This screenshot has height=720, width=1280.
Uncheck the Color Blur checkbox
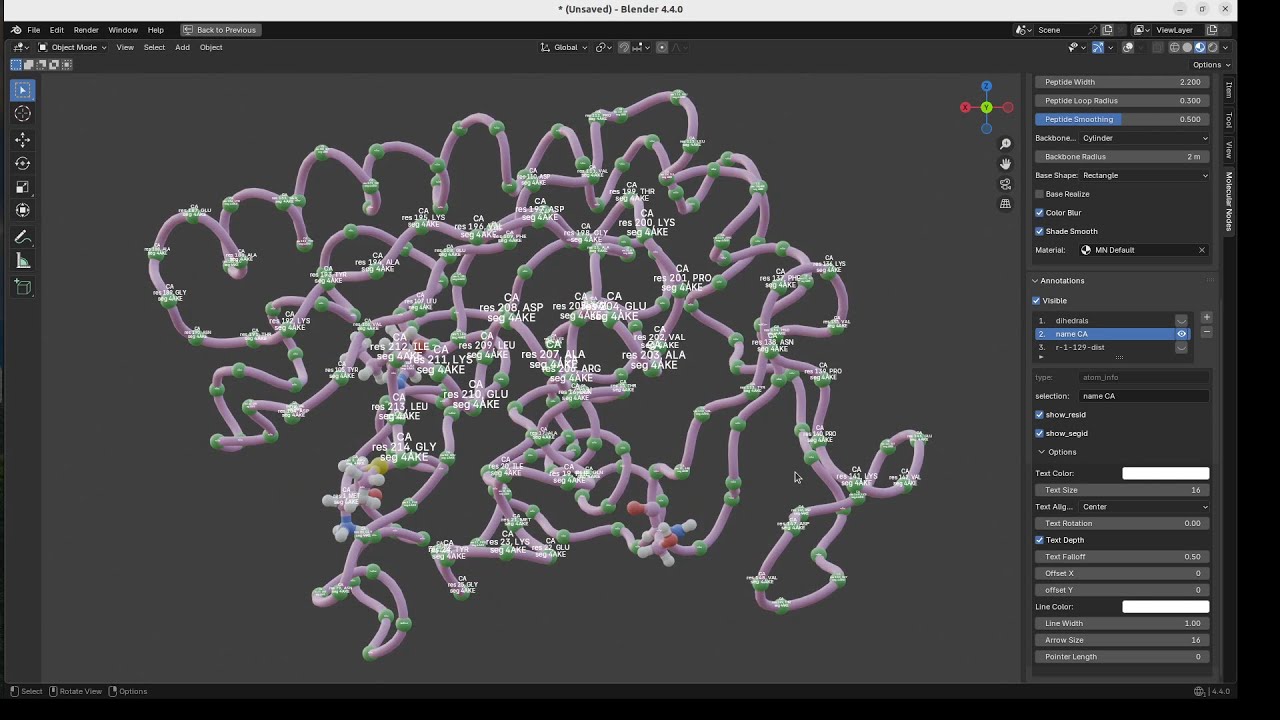tap(1039, 213)
